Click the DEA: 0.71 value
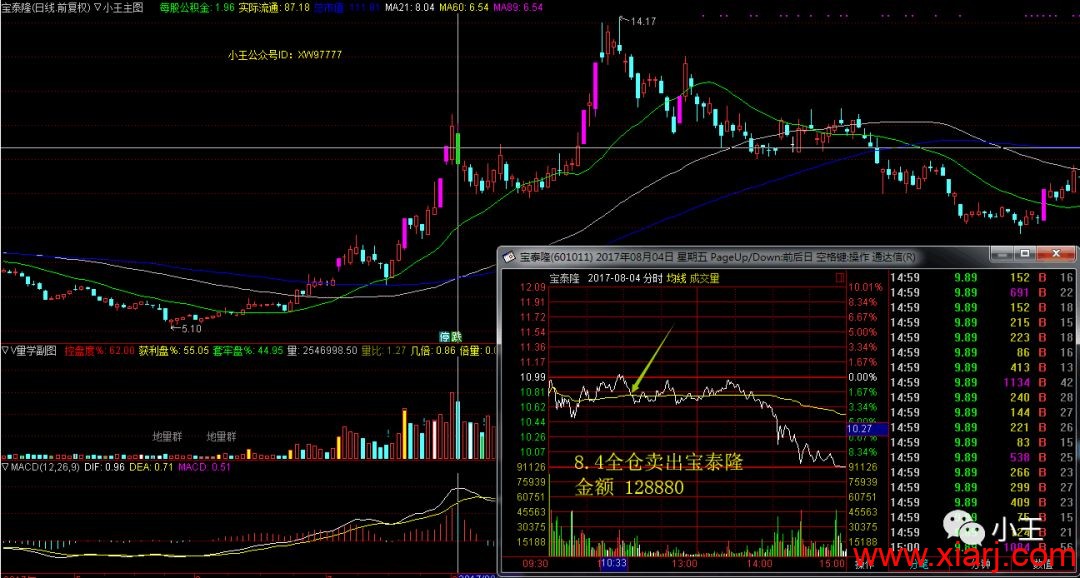The width and height of the screenshot is (1080, 578). coord(151,467)
